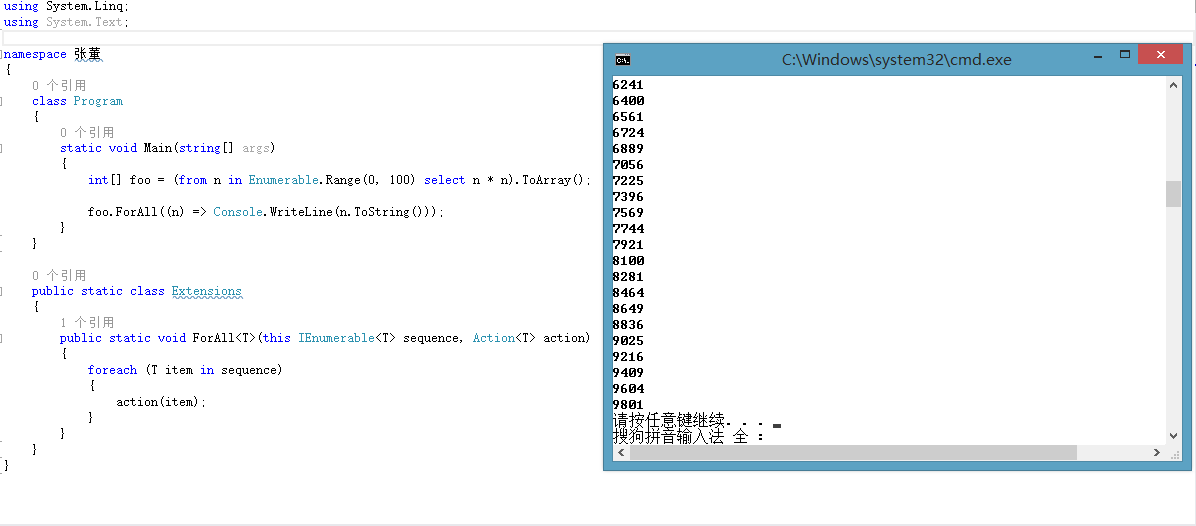Close the cmd.exe console window
The width and height of the screenshot is (1196, 526).
point(1160,55)
